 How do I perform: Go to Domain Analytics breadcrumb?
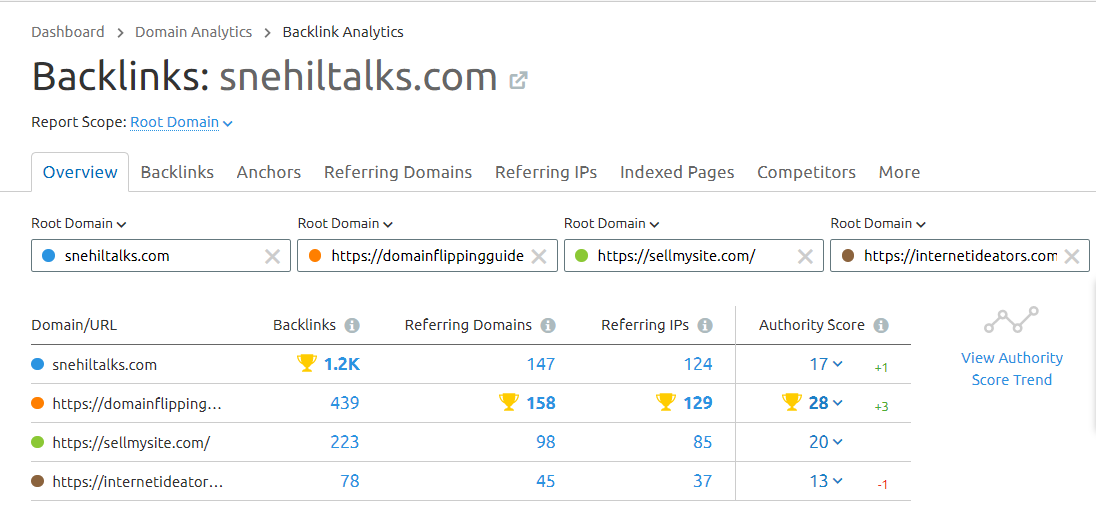pyautogui.click(x=194, y=32)
